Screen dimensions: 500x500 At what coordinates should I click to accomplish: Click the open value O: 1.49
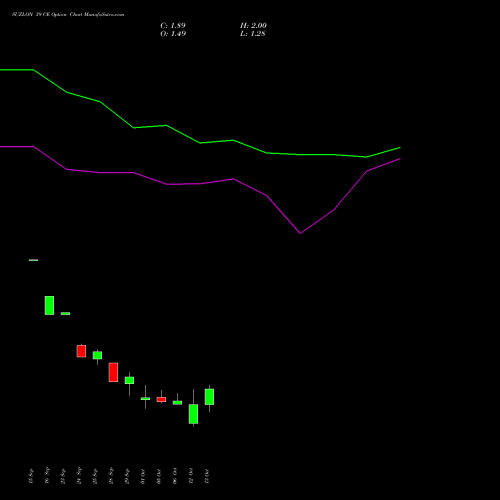click(173, 34)
